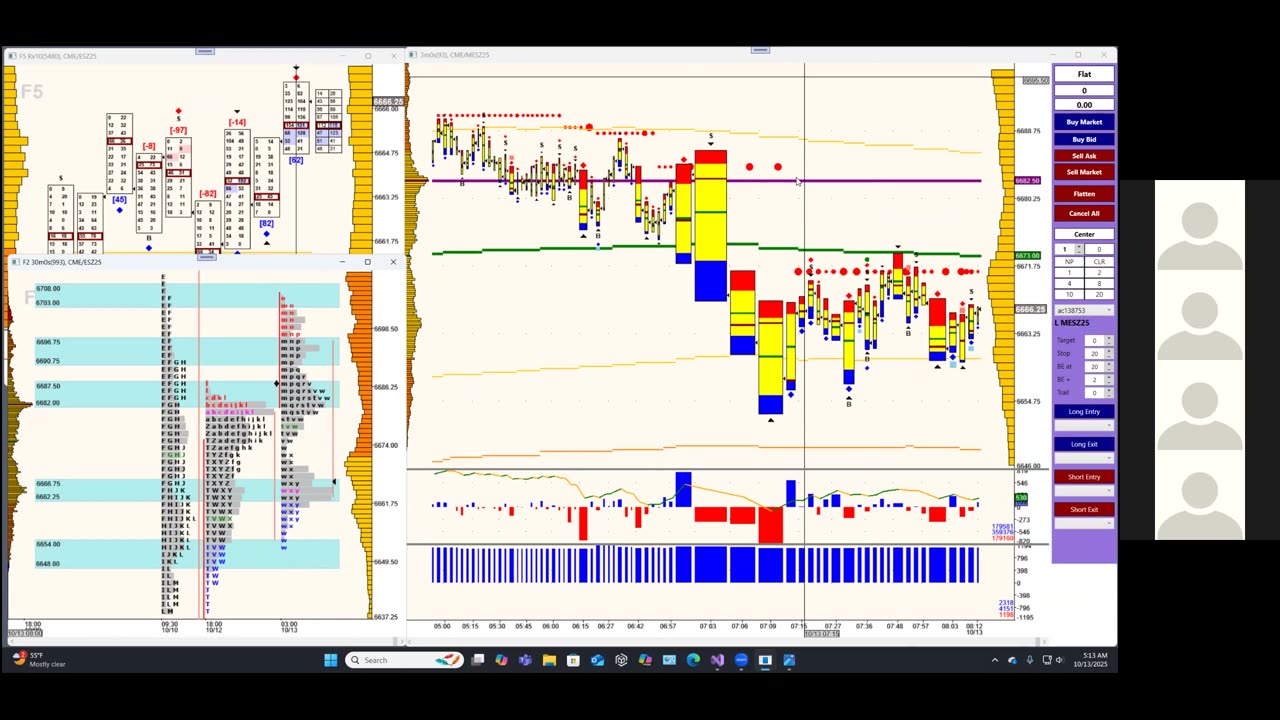This screenshot has width=1280, height=720.
Task: Click the 07:03 time label on chart
Action: pos(708,626)
